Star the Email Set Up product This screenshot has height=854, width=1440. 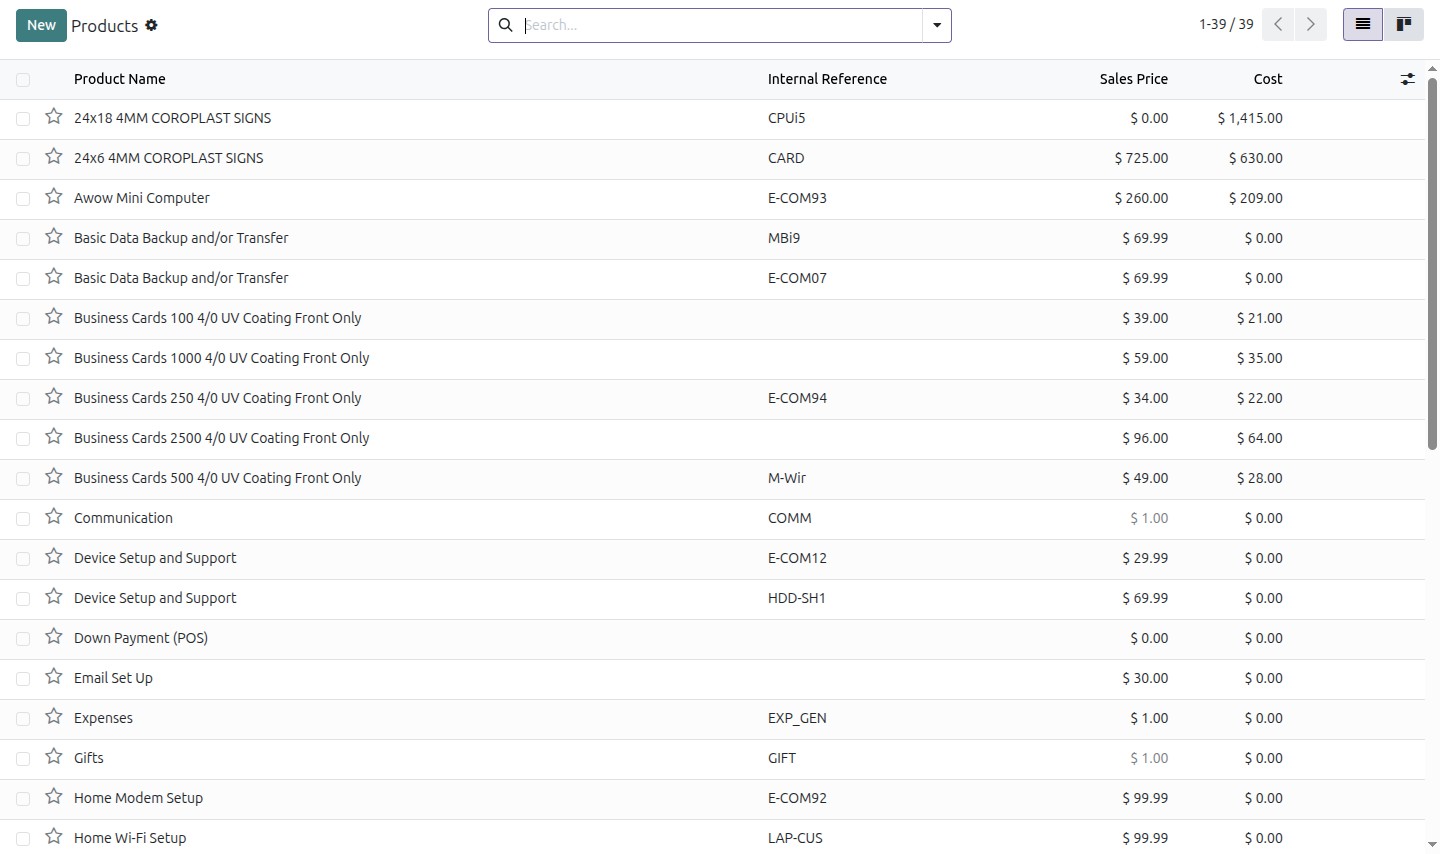click(x=54, y=677)
